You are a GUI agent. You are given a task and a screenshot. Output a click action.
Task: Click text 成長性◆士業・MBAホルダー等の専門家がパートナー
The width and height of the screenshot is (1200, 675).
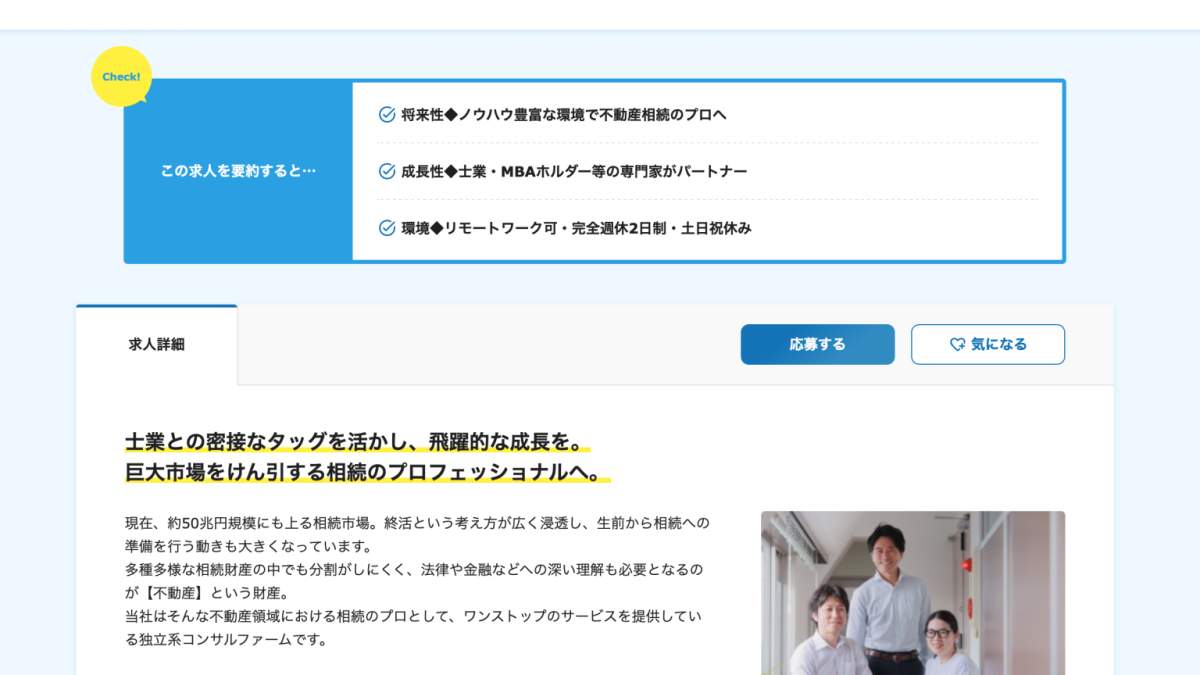(574, 171)
